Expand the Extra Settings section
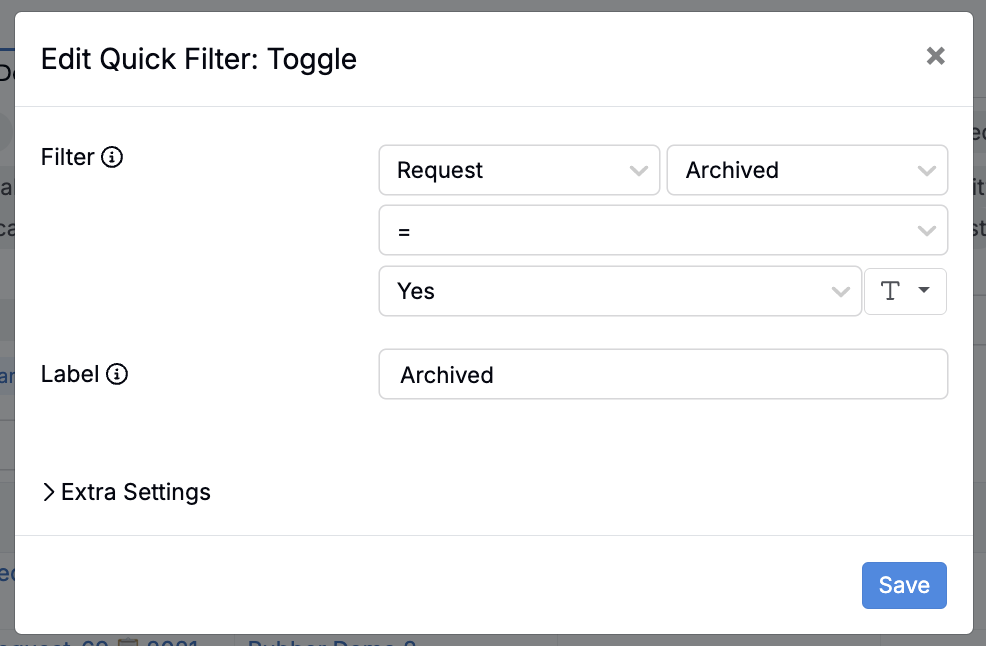This screenshot has height=646, width=986. (135, 492)
